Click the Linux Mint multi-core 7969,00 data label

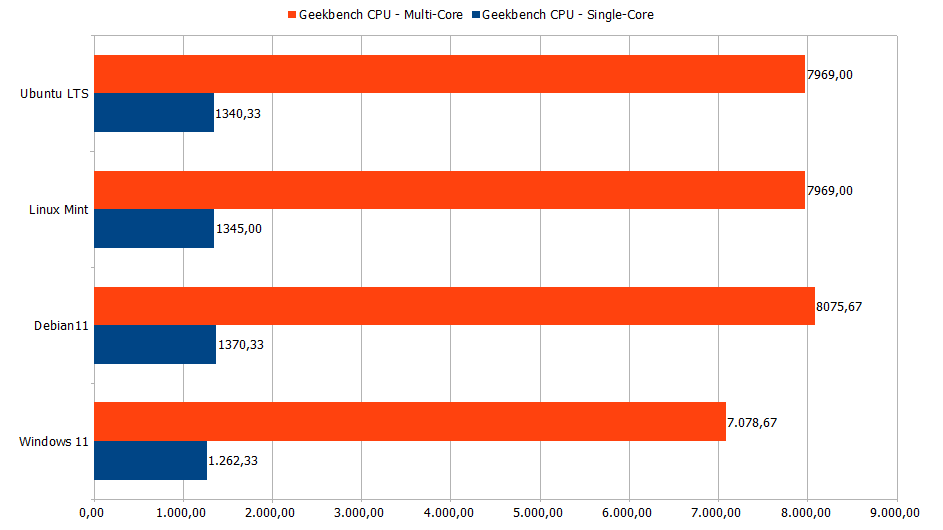(830, 191)
